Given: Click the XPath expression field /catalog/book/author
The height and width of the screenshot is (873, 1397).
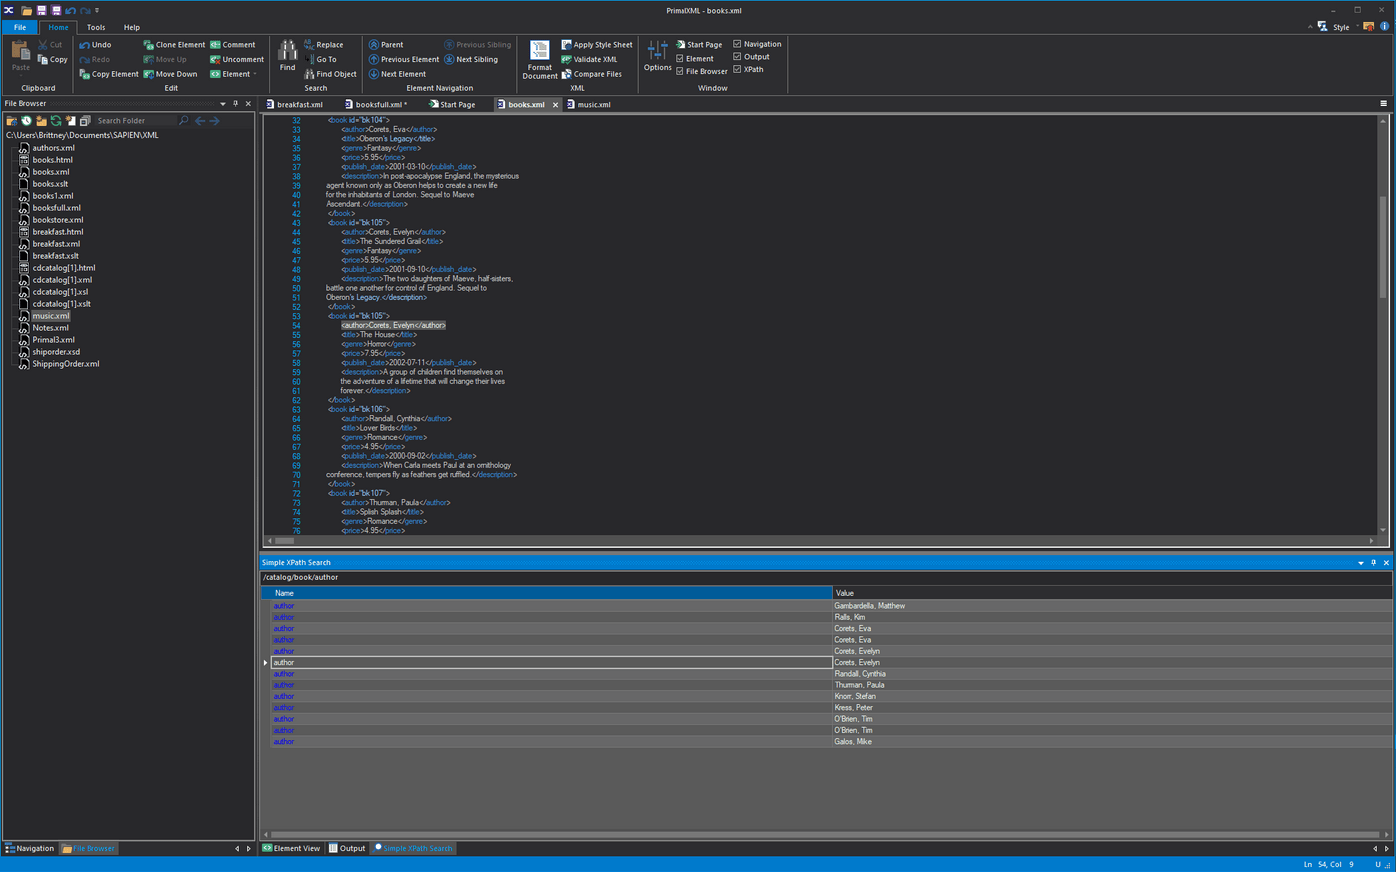Looking at the screenshot, I should coord(825,577).
